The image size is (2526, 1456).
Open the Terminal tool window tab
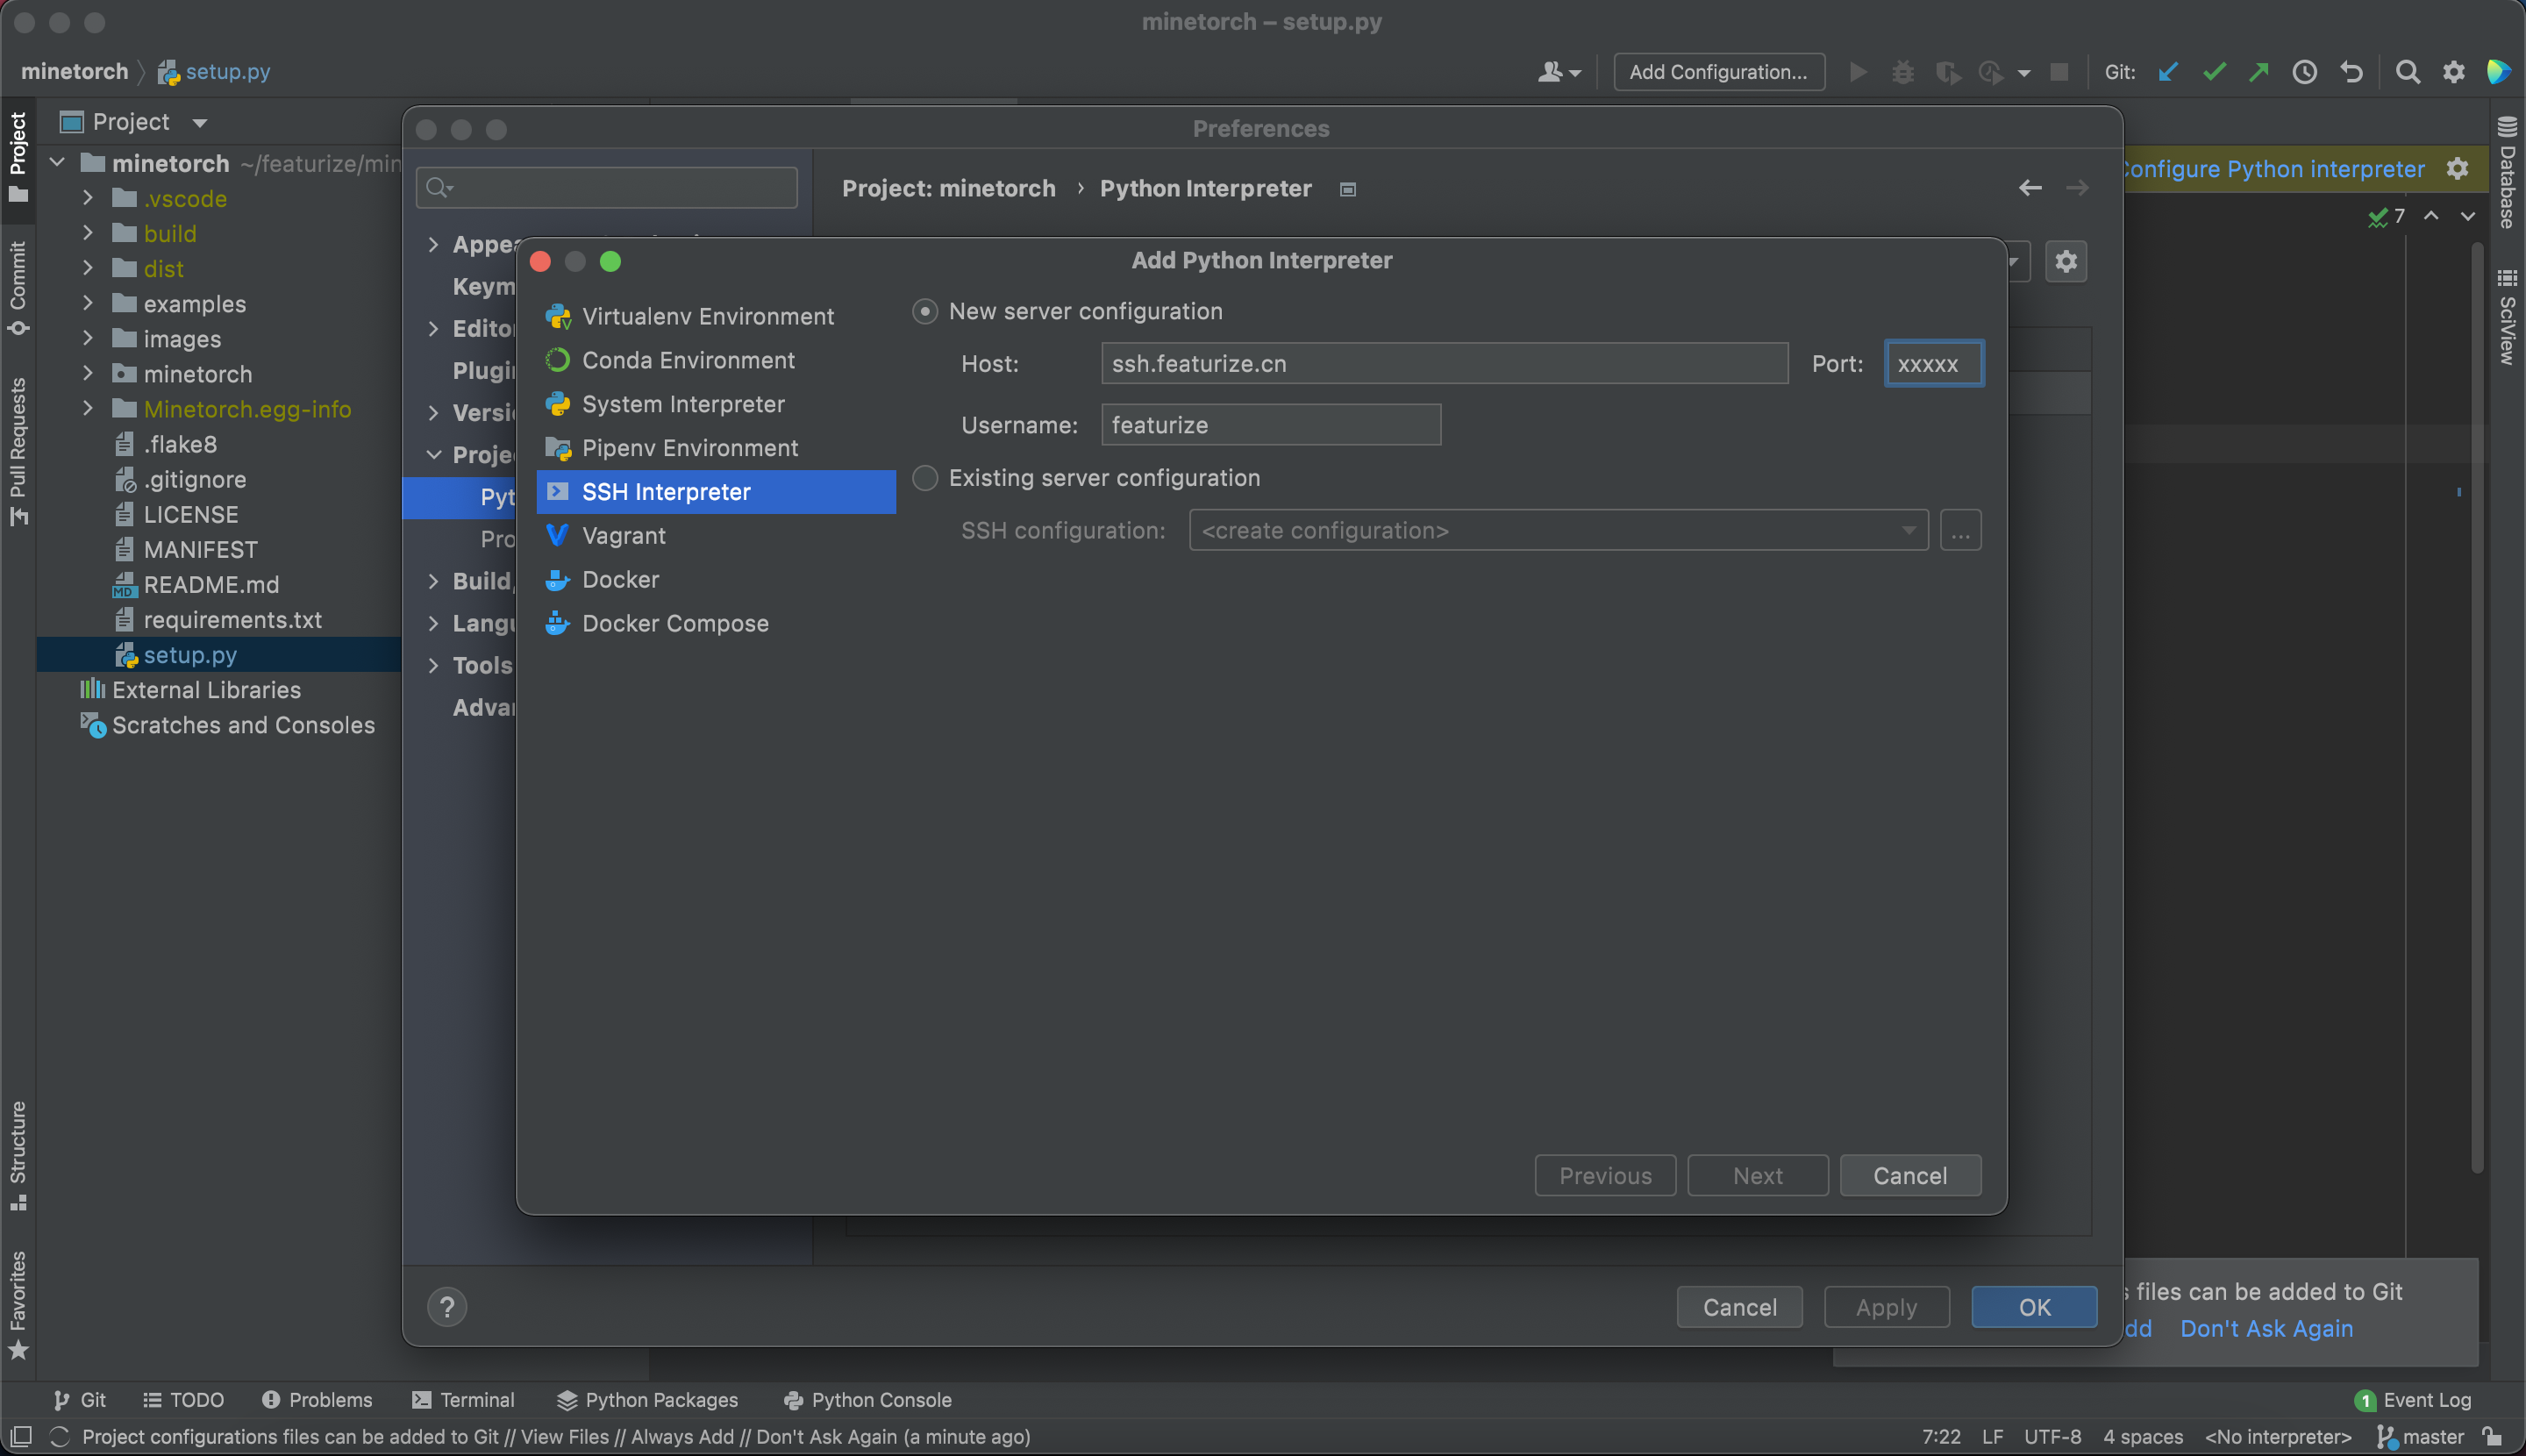tap(464, 1400)
